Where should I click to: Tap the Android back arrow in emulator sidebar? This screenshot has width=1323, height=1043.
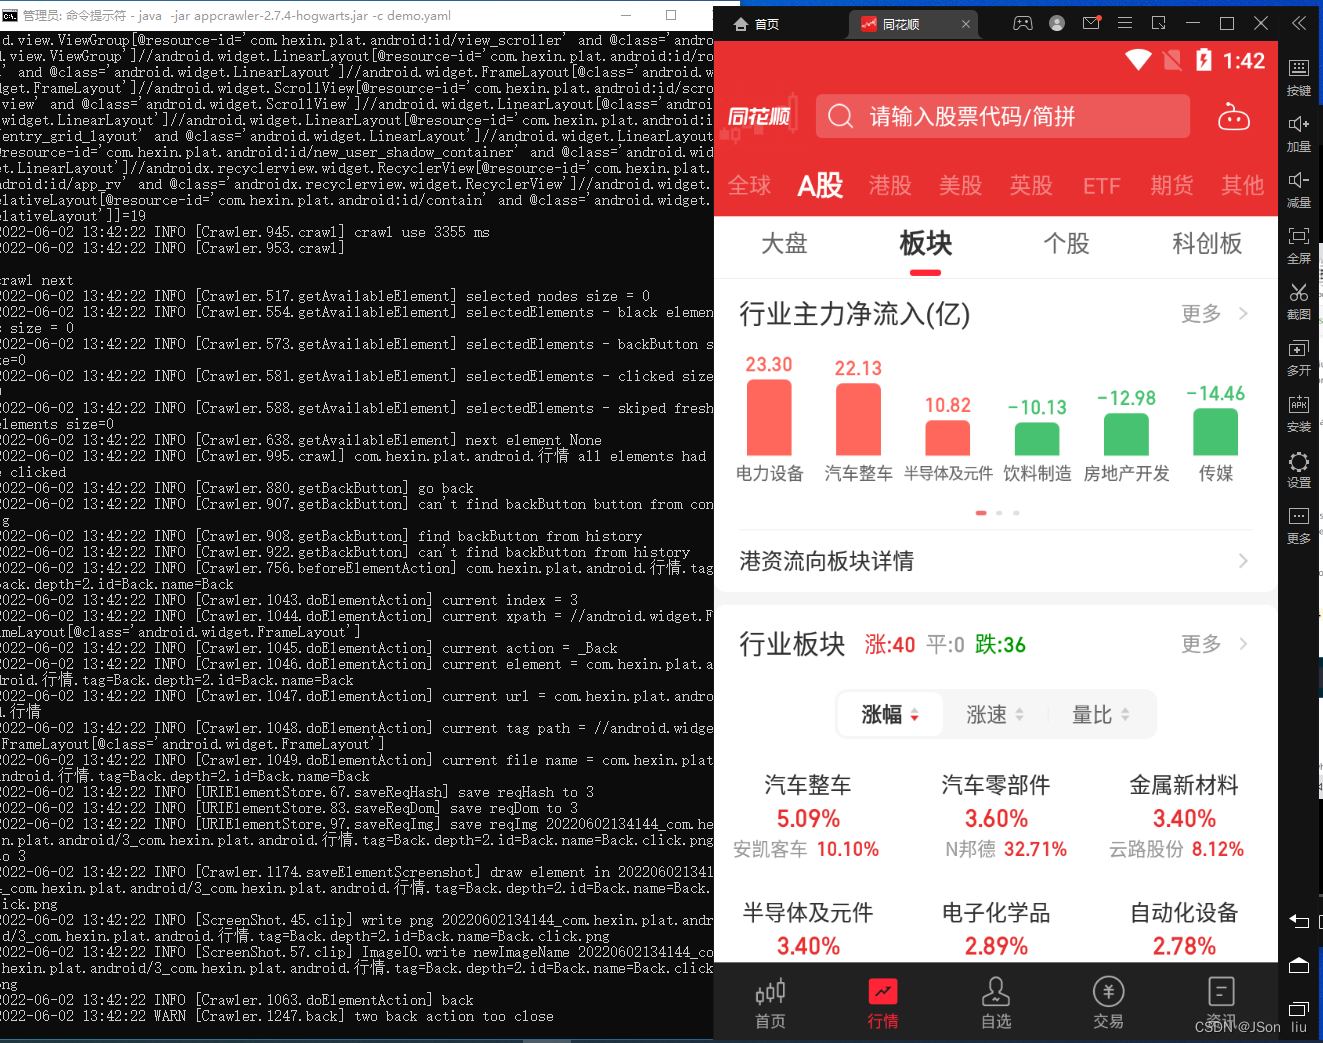coord(1298,921)
